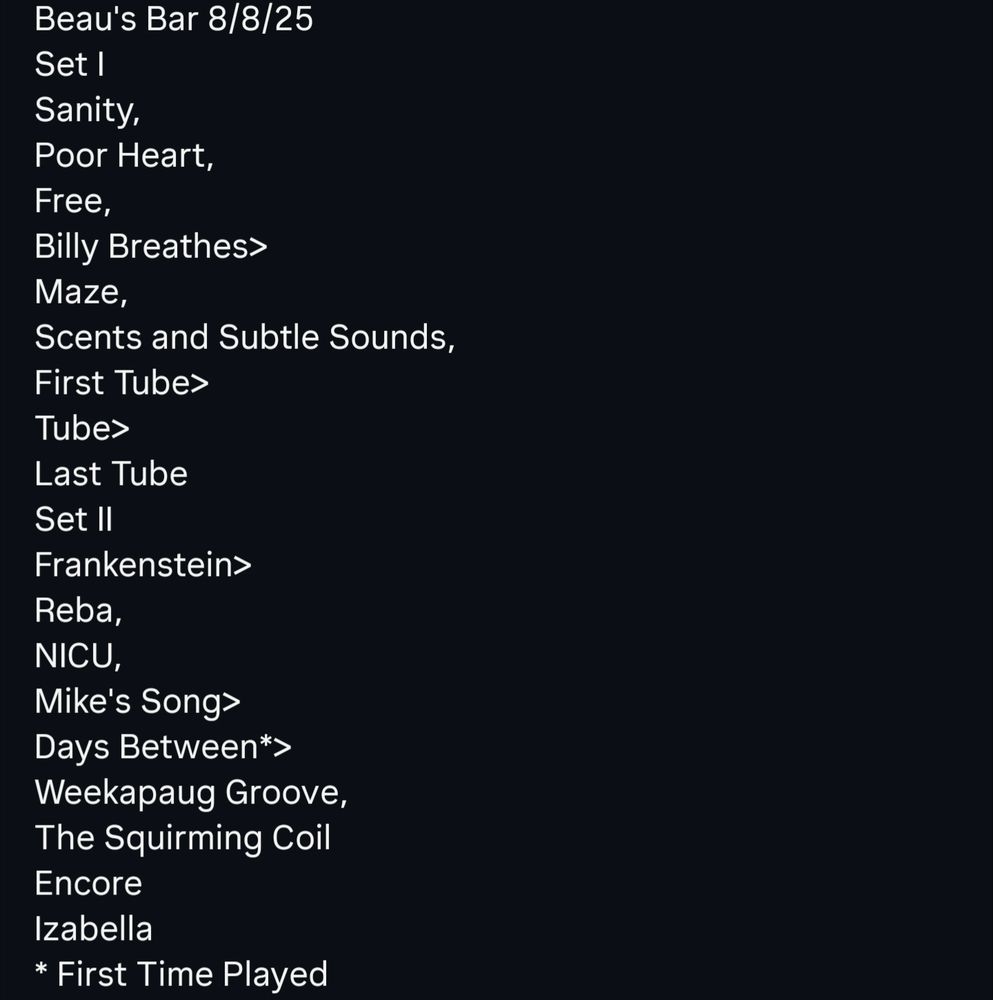This screenshot has width=993, height=1000.
Task: Click 'Billy Breathes>' in the setlist
Action: [151, 247]
